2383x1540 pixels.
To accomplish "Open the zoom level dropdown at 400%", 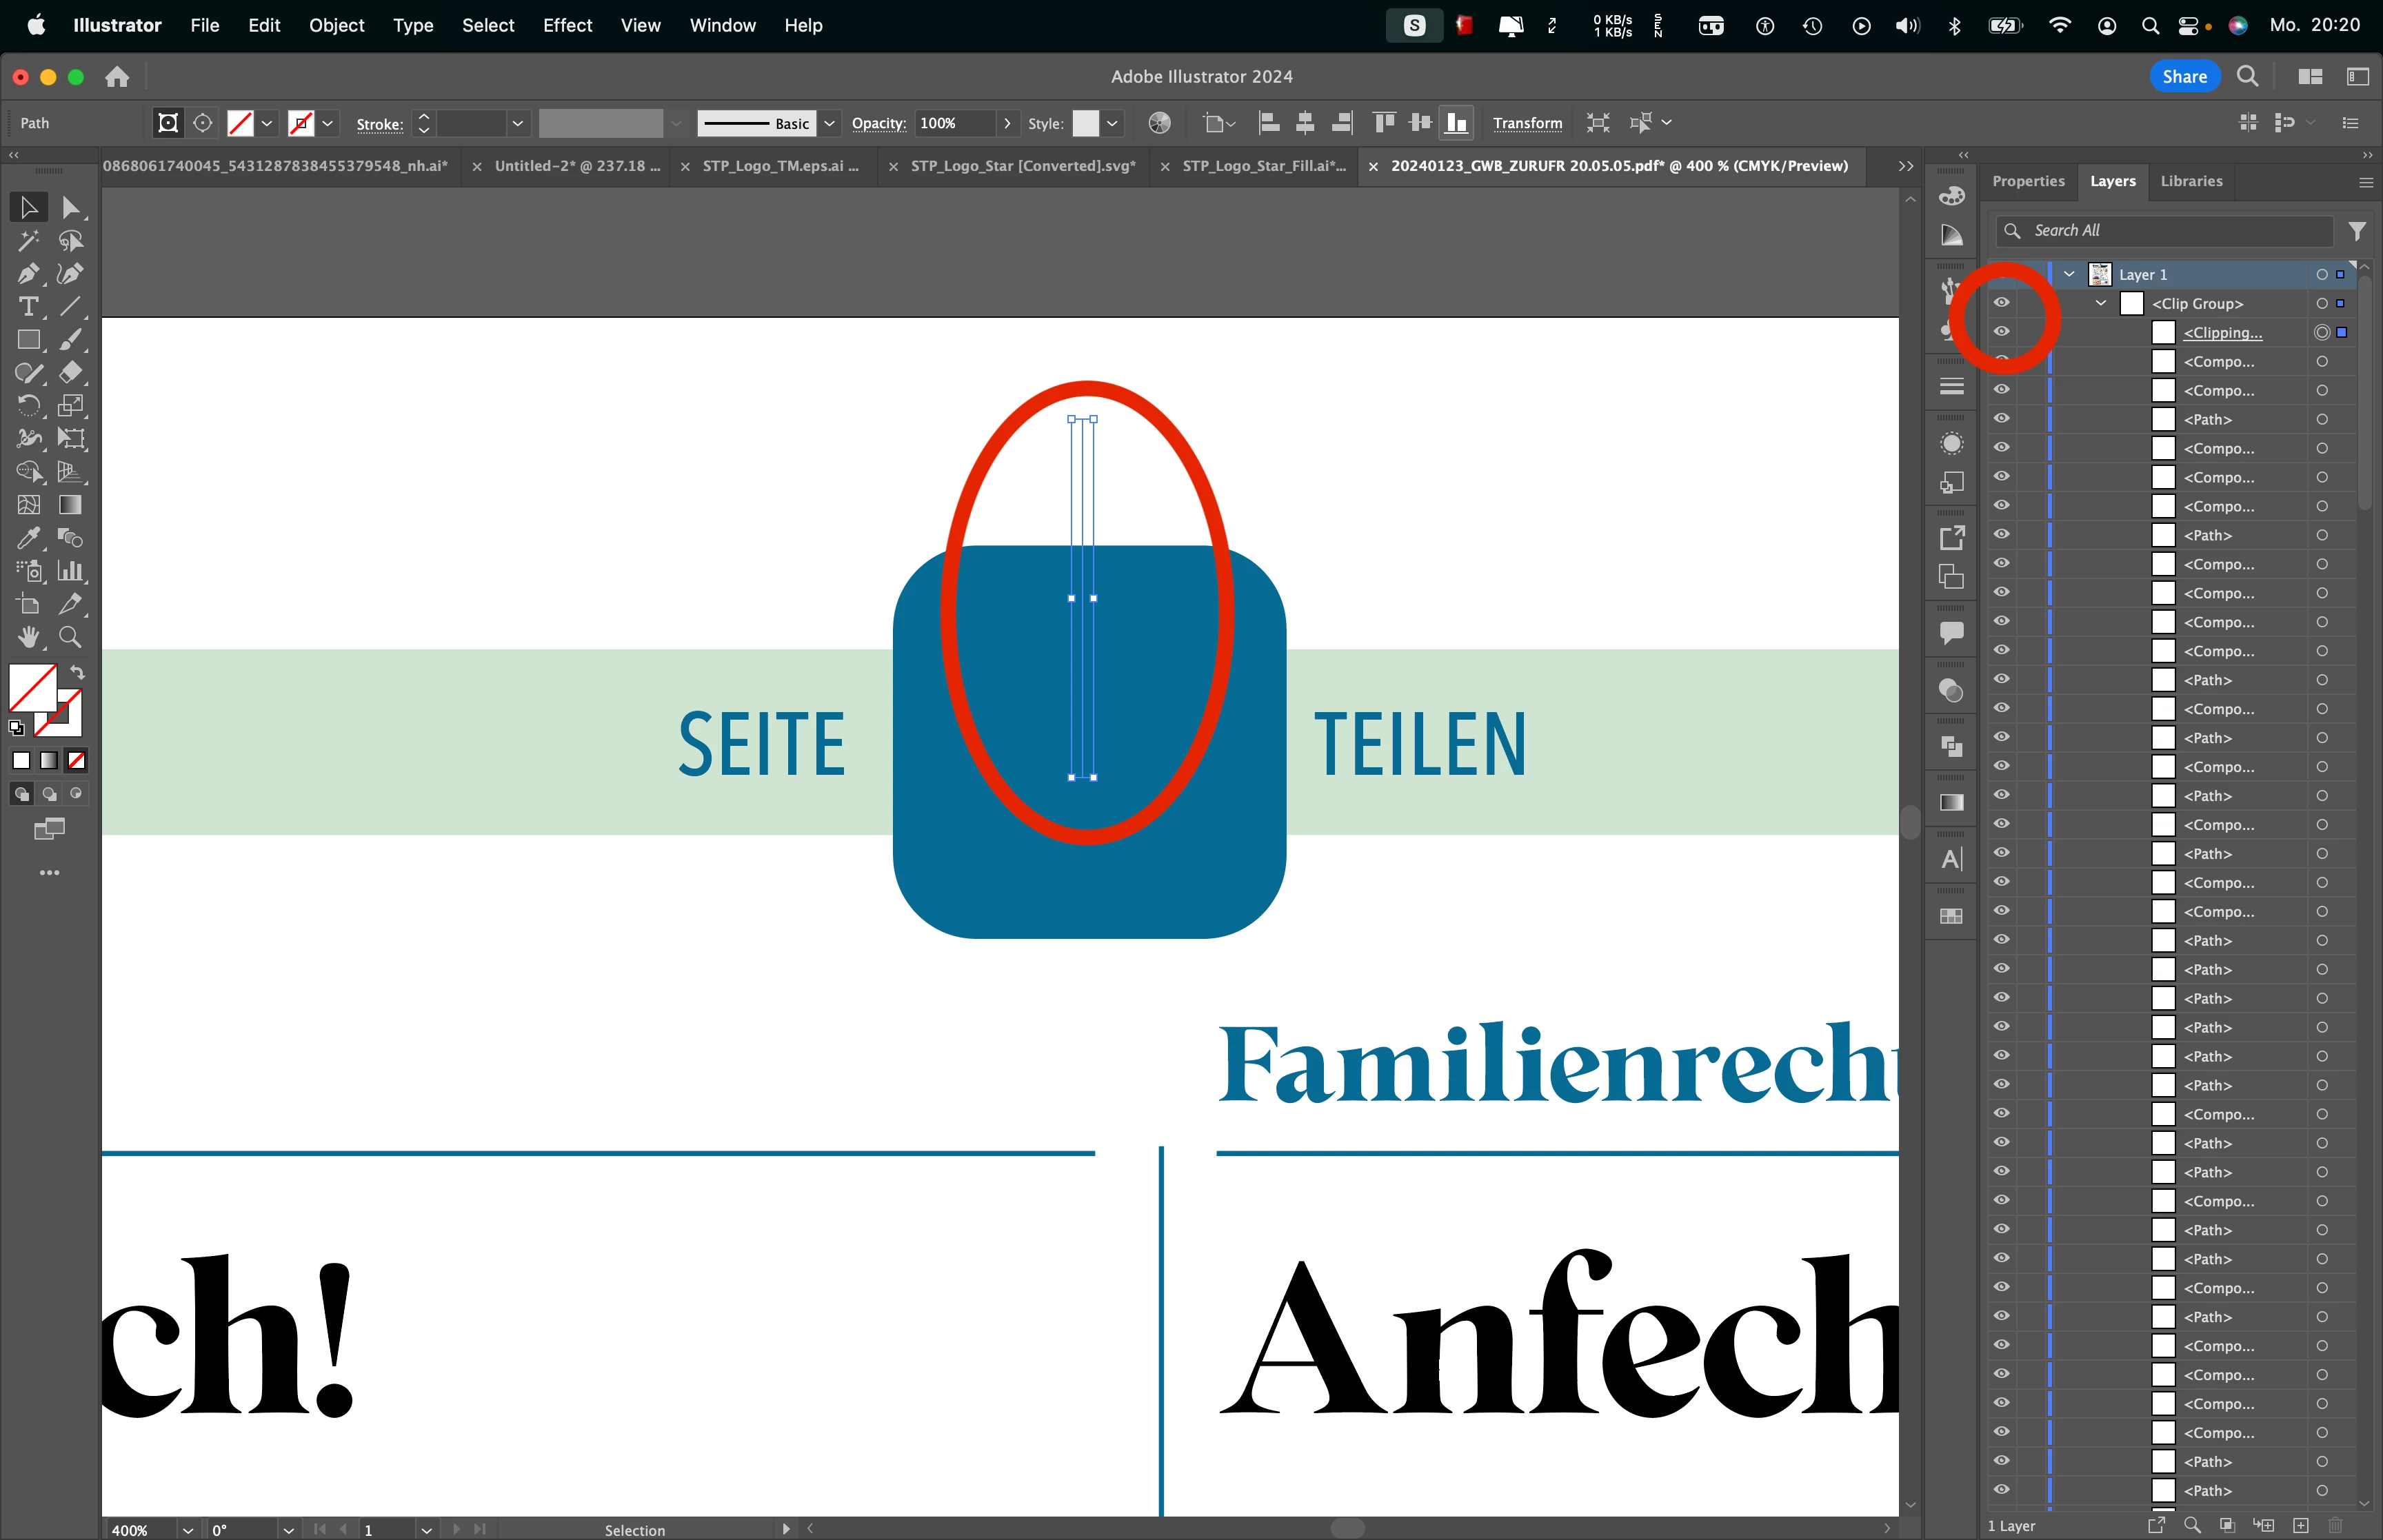I will [187, 1530].
